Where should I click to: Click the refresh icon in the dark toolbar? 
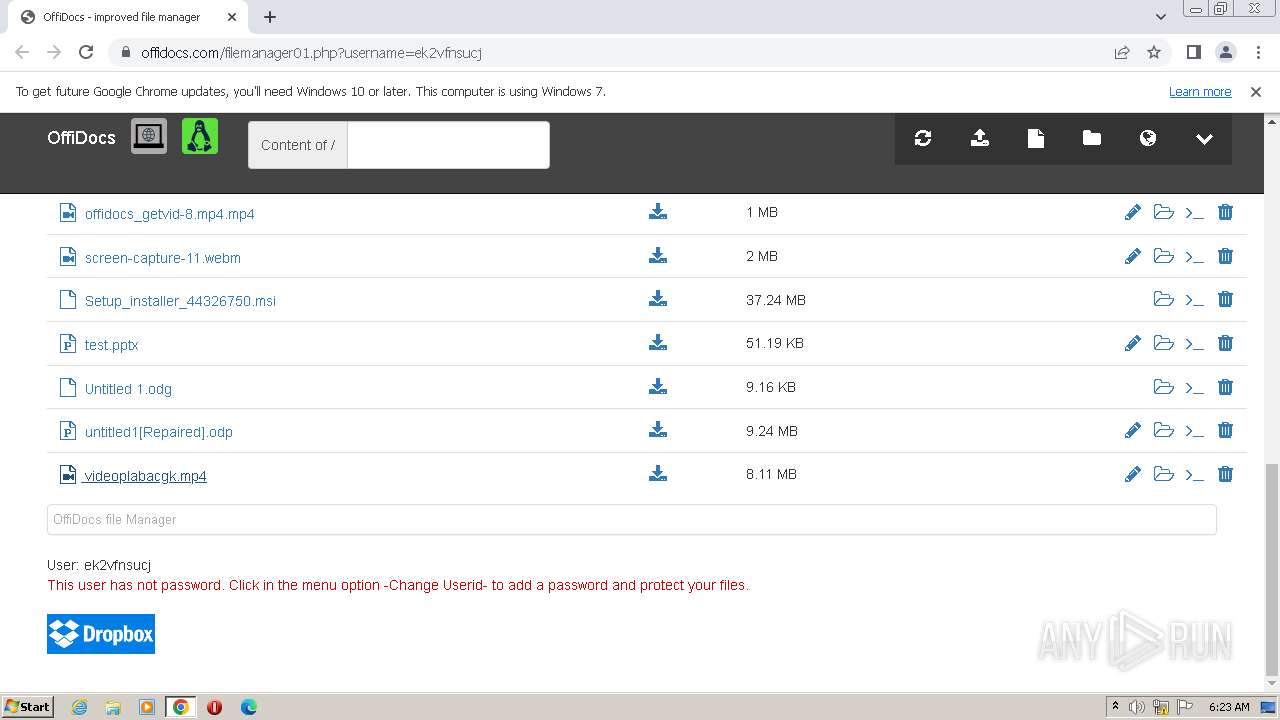pos(923,139)
